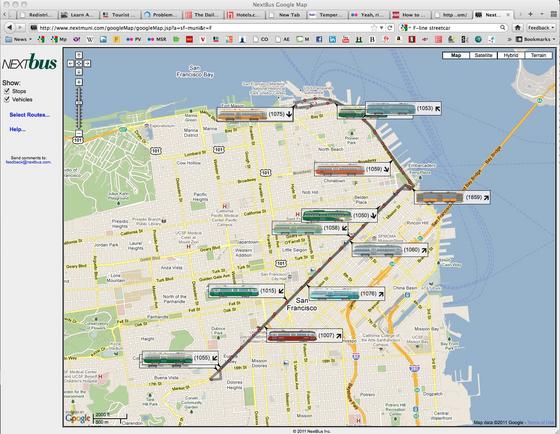560x434 pixels.
Task: Click the feedback@nextbus.com email link
Action: coord(28,162)
